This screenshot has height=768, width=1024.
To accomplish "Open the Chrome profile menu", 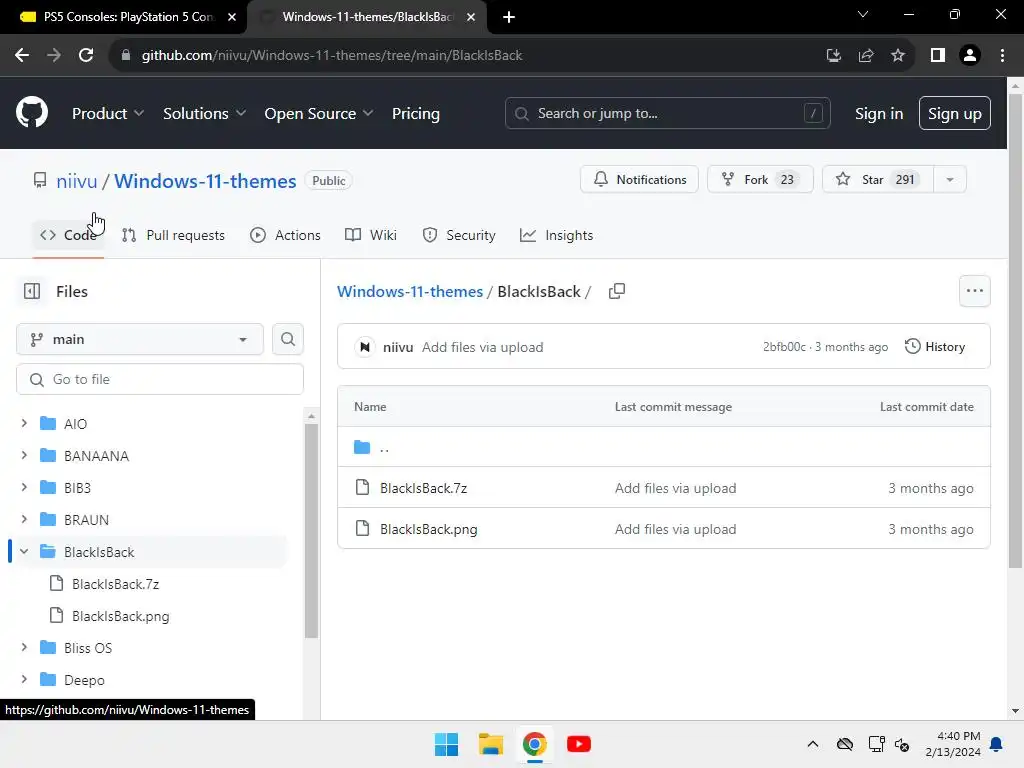I will 970,56.
